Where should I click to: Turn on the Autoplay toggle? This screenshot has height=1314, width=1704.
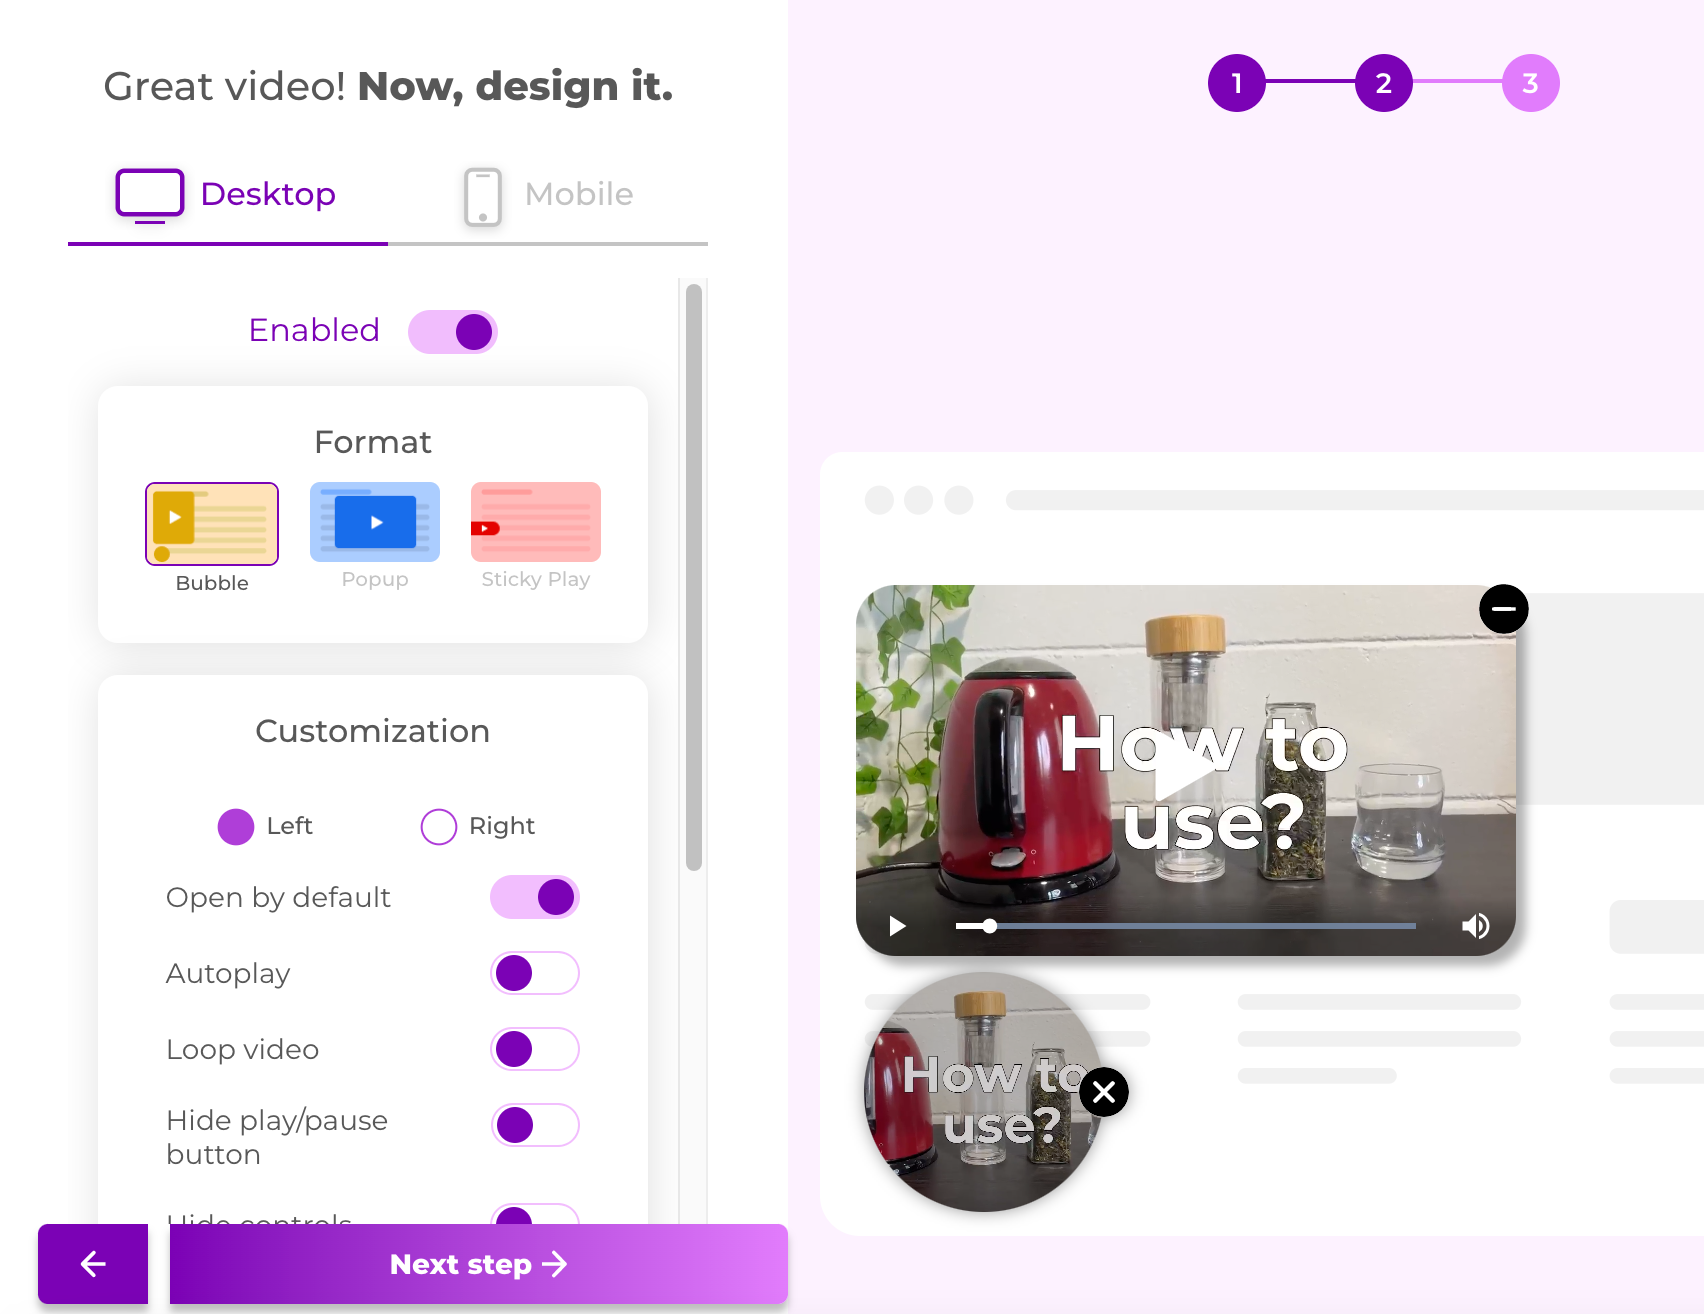[535, 973]
